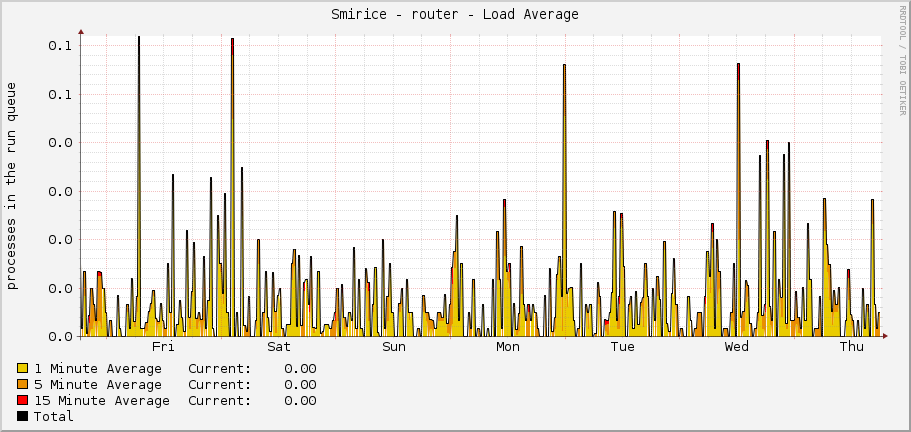Image resolution: width=911 pixels, height=432 pixels.
Task: Click the yellow 1 Minute Average swatch
Action: tap(23, 368)
